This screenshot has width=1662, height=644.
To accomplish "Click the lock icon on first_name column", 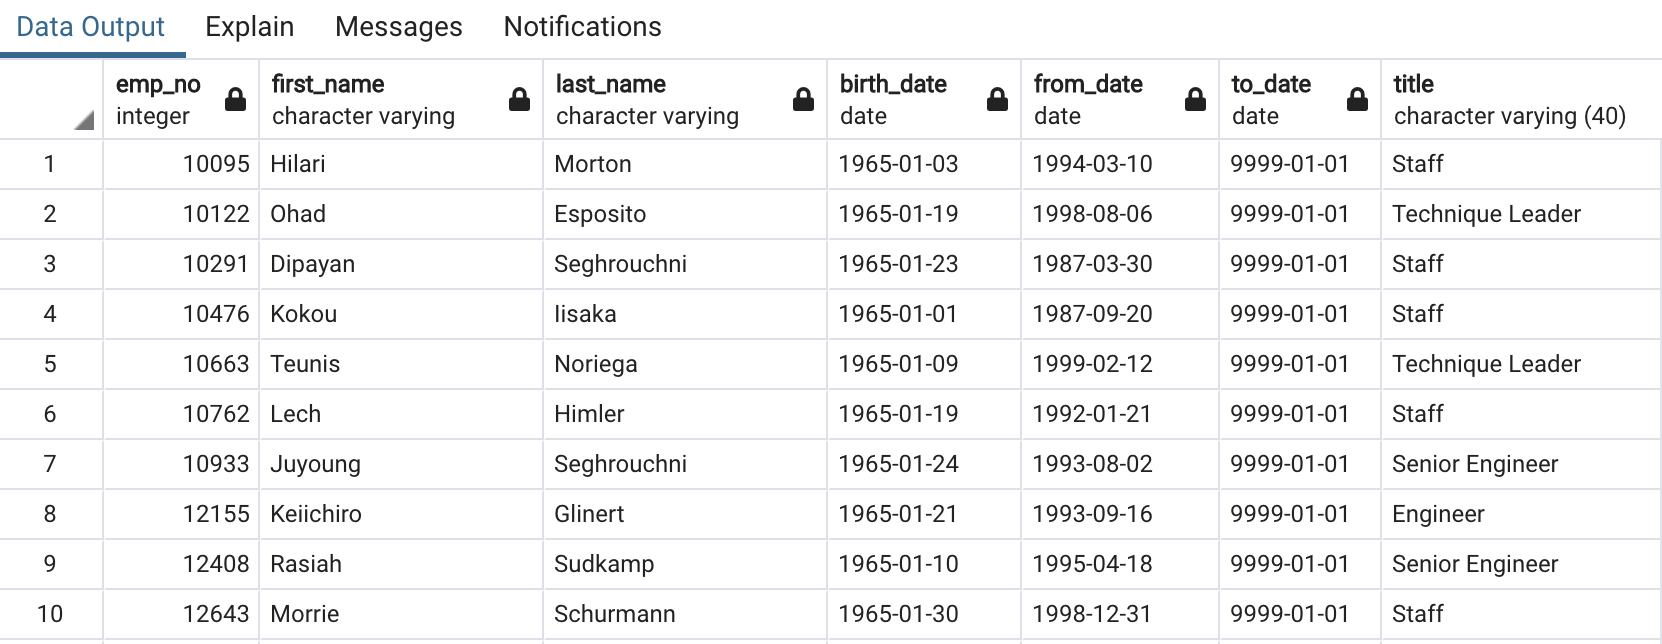I will click(520, 99).
